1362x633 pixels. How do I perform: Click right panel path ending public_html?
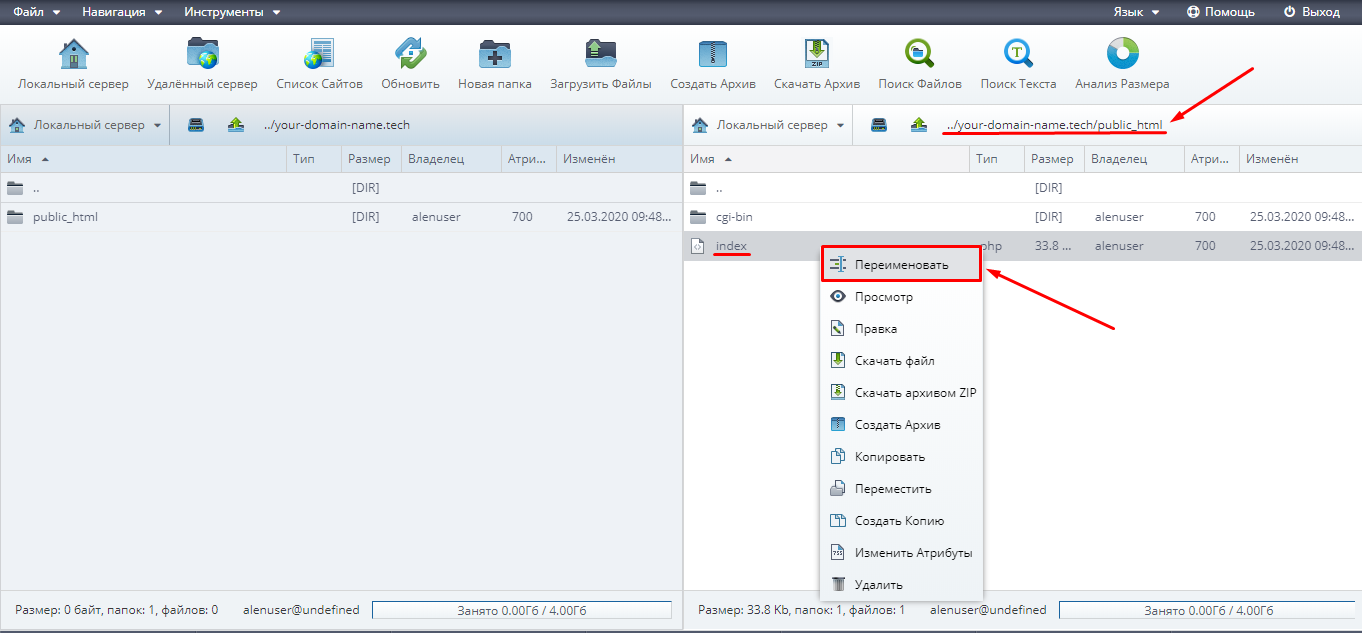[1054, 126]
